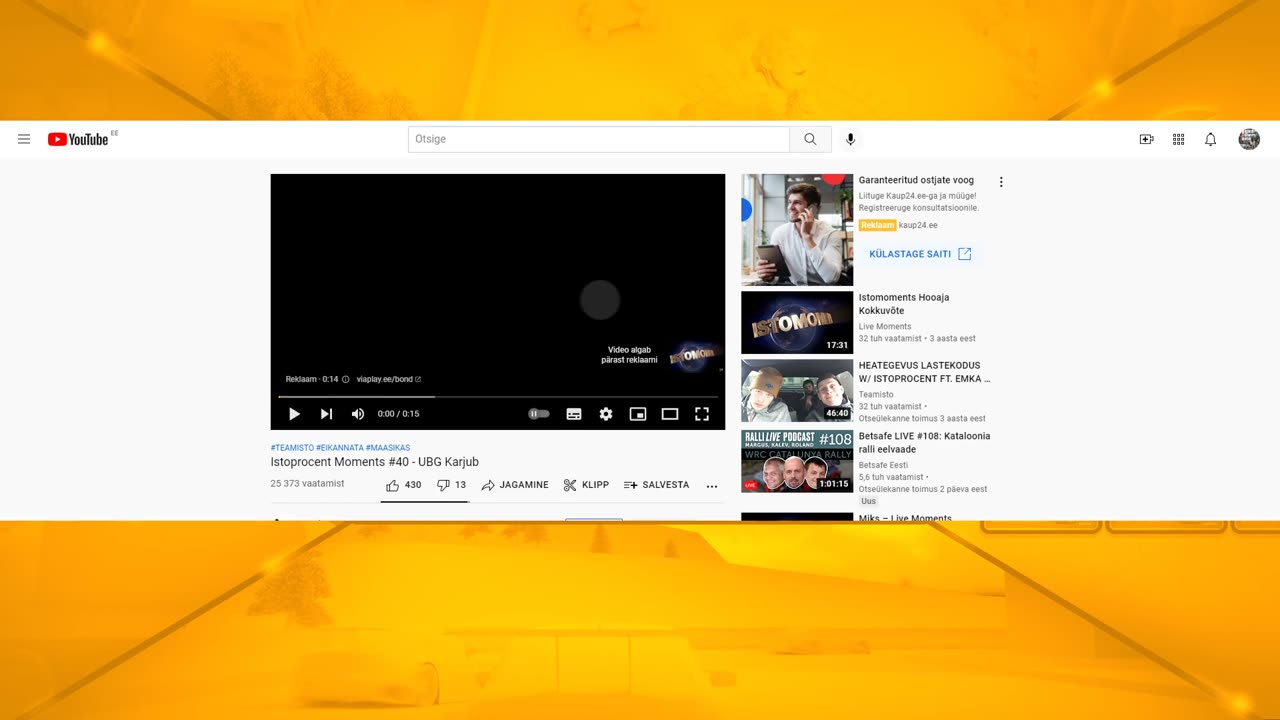Viewport: 1280px width, 720px height.
Task: Open the account avatar menu
Action: point(1249,139)
